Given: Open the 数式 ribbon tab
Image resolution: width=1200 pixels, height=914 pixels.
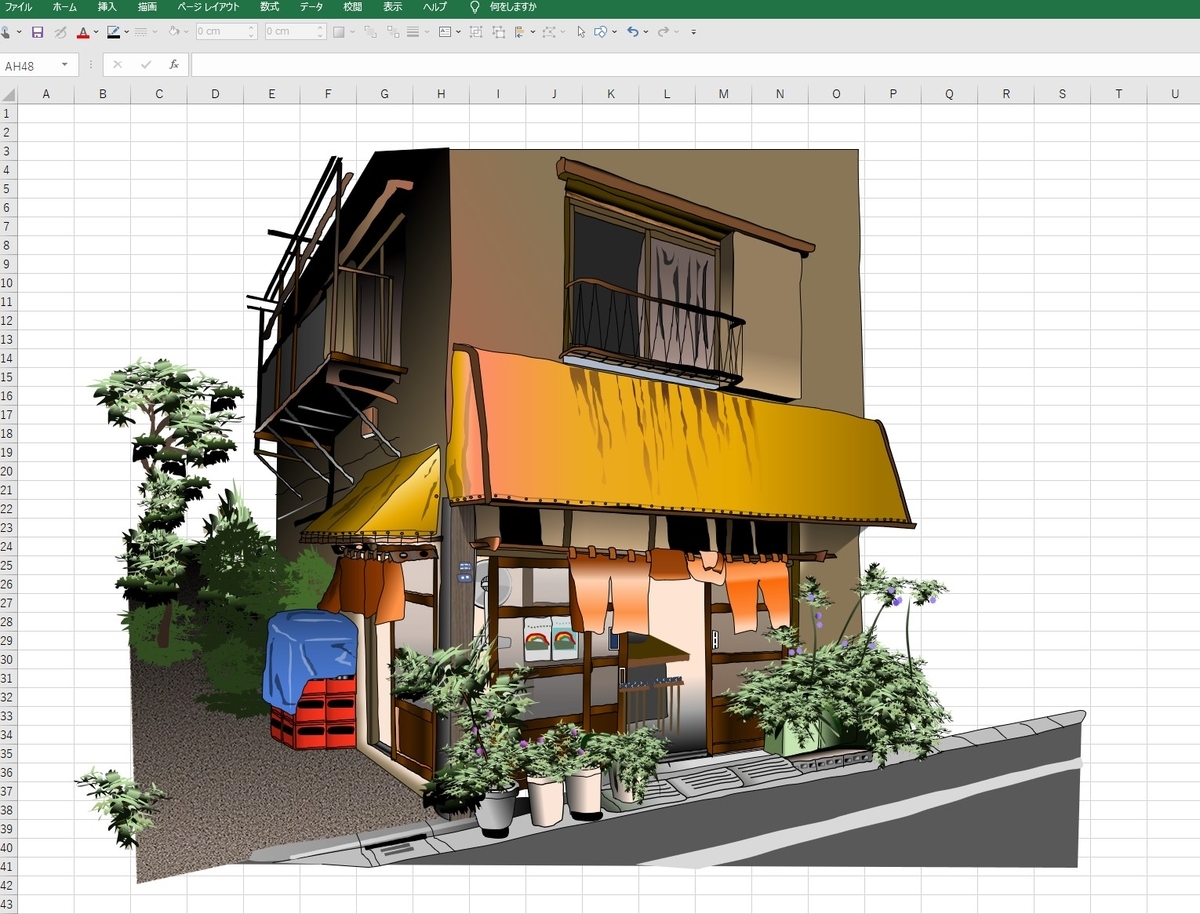Looking at the screenshot, I should 269,7.
